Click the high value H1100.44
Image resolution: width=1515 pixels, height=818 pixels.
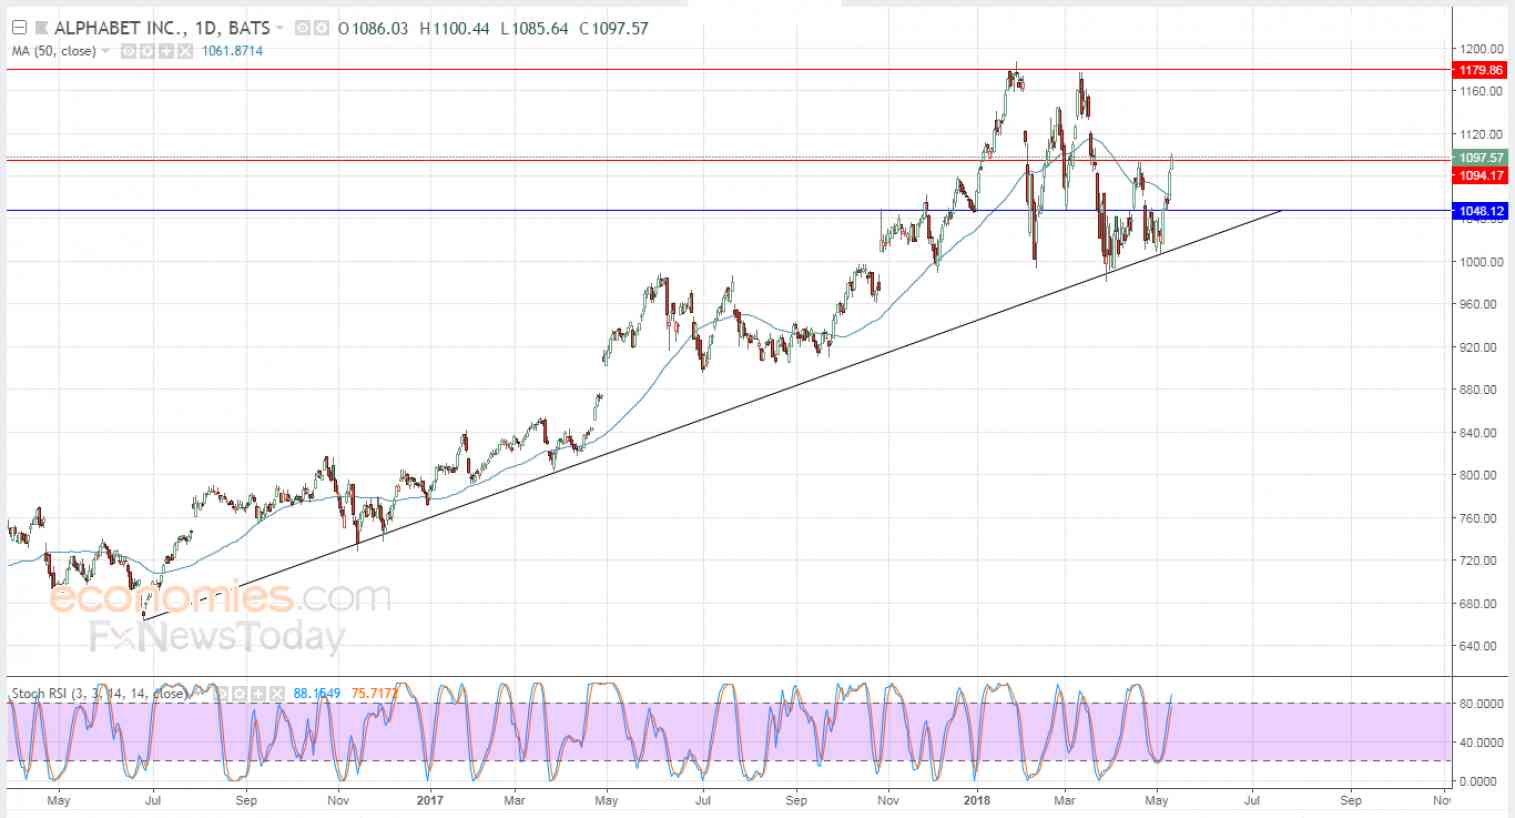(454, 28)
